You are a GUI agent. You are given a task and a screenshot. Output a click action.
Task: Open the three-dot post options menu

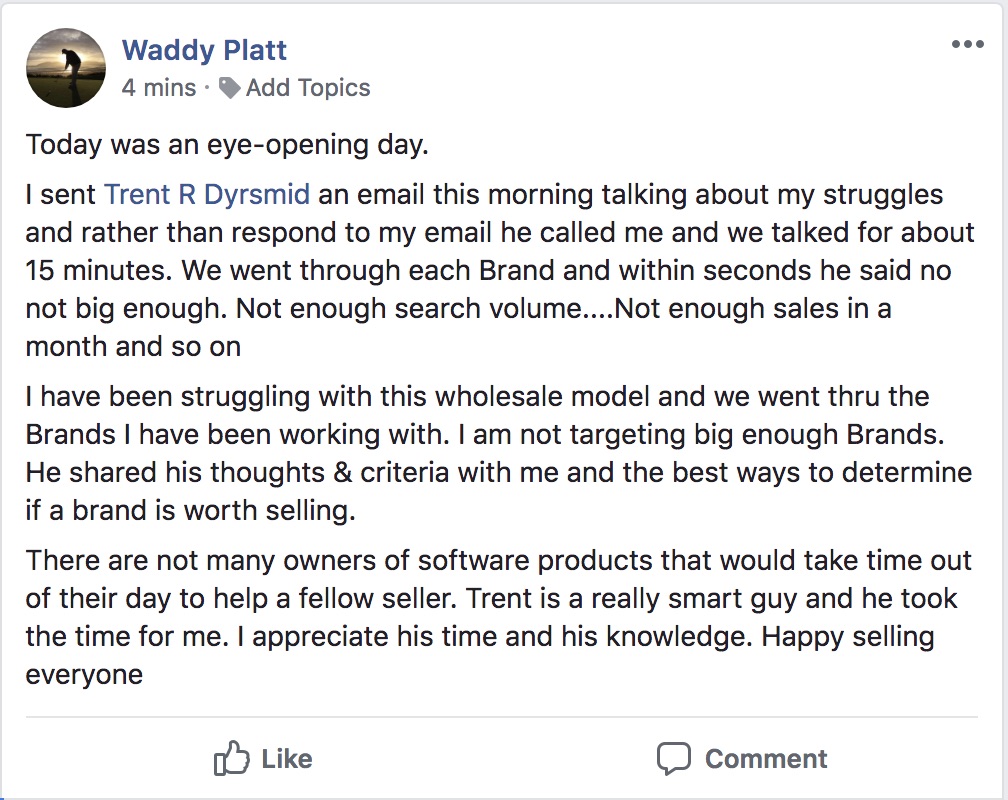coord(968,44)
